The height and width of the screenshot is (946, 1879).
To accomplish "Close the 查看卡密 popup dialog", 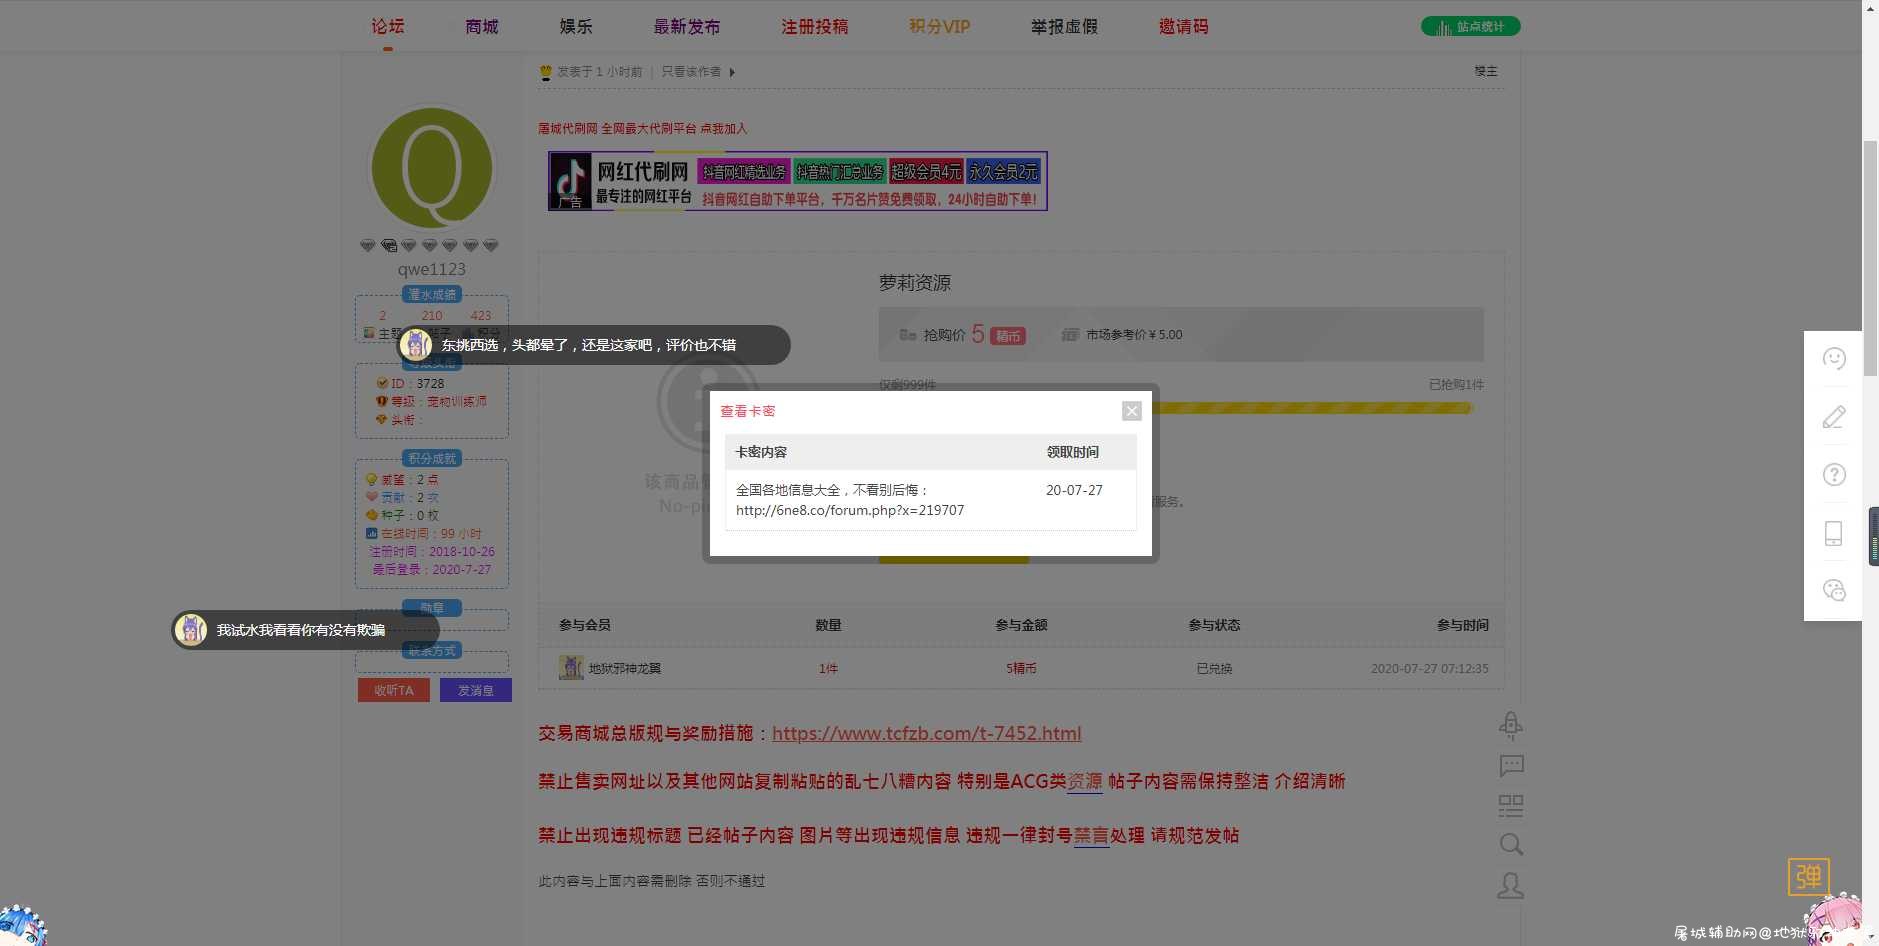I will 1131,411.
